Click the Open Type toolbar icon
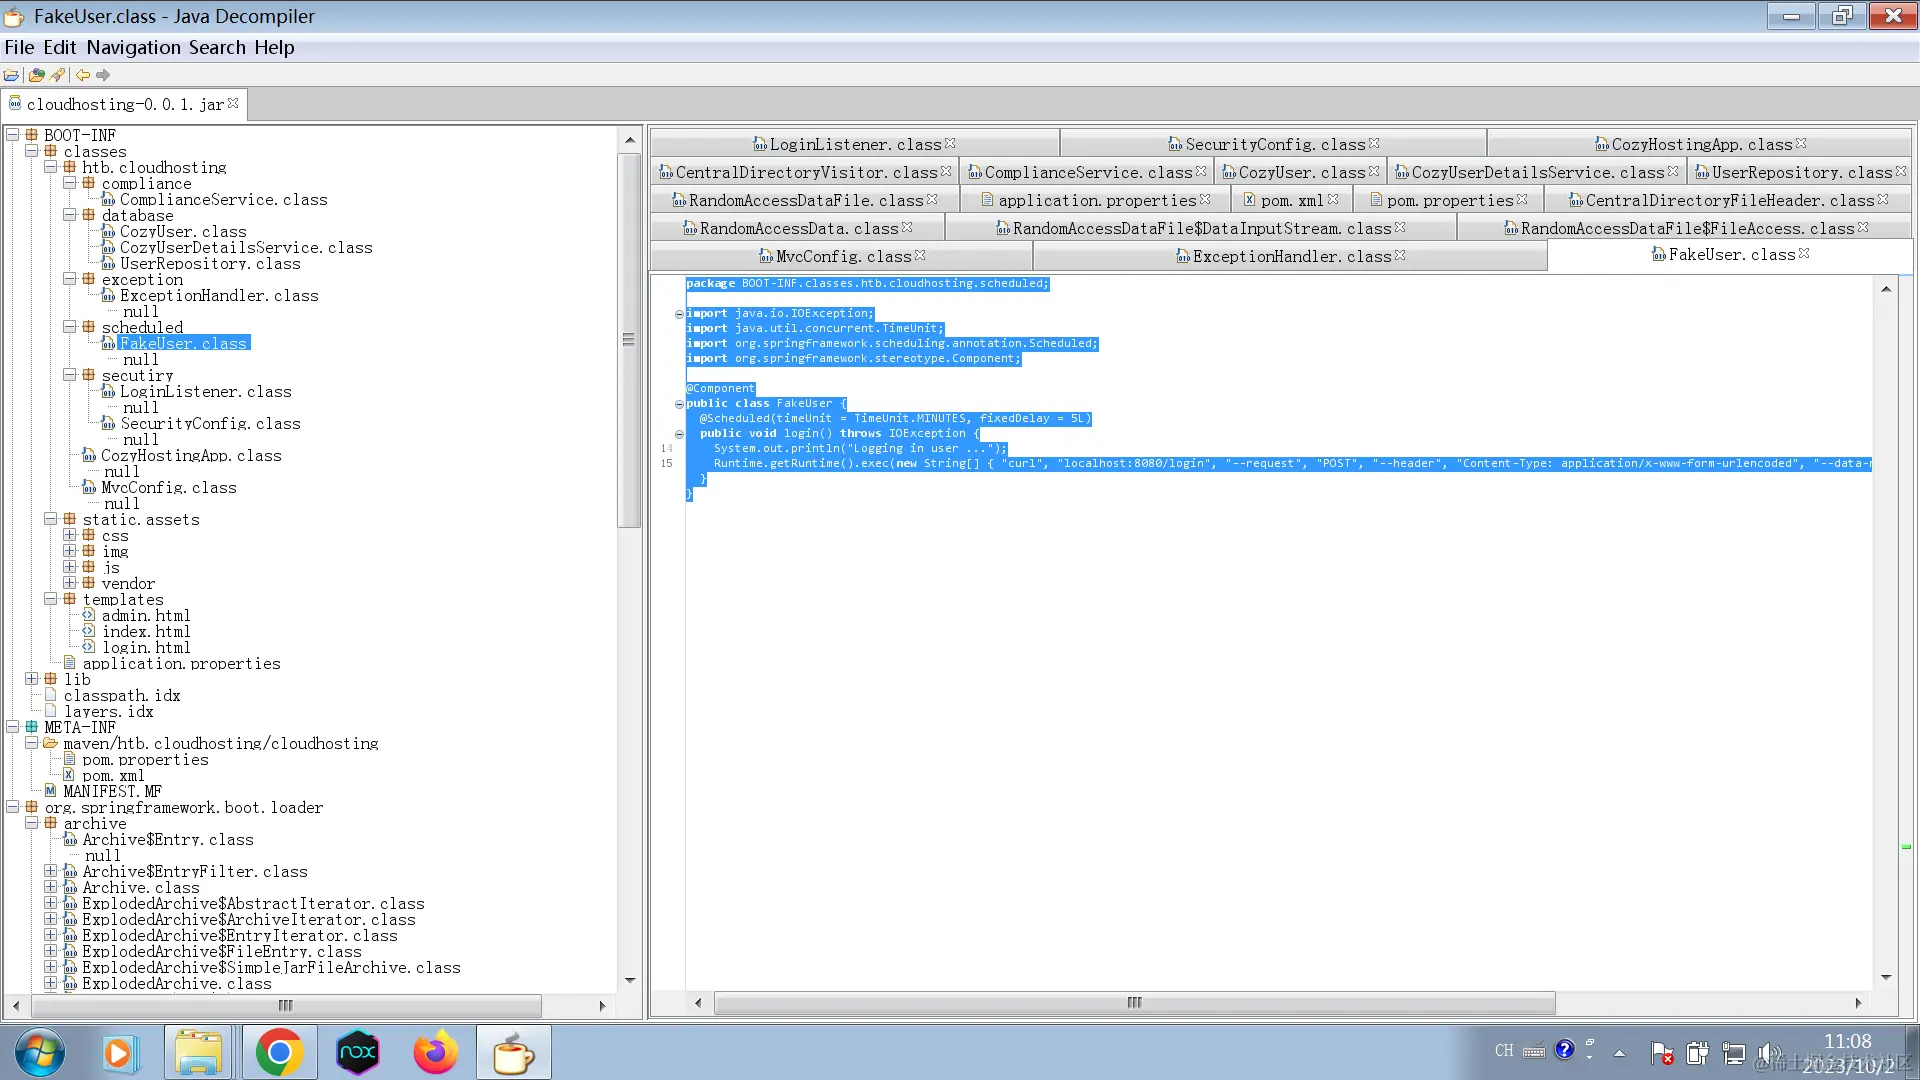The height and width of the screenshot is (1080, 1920). coord(37,75)
